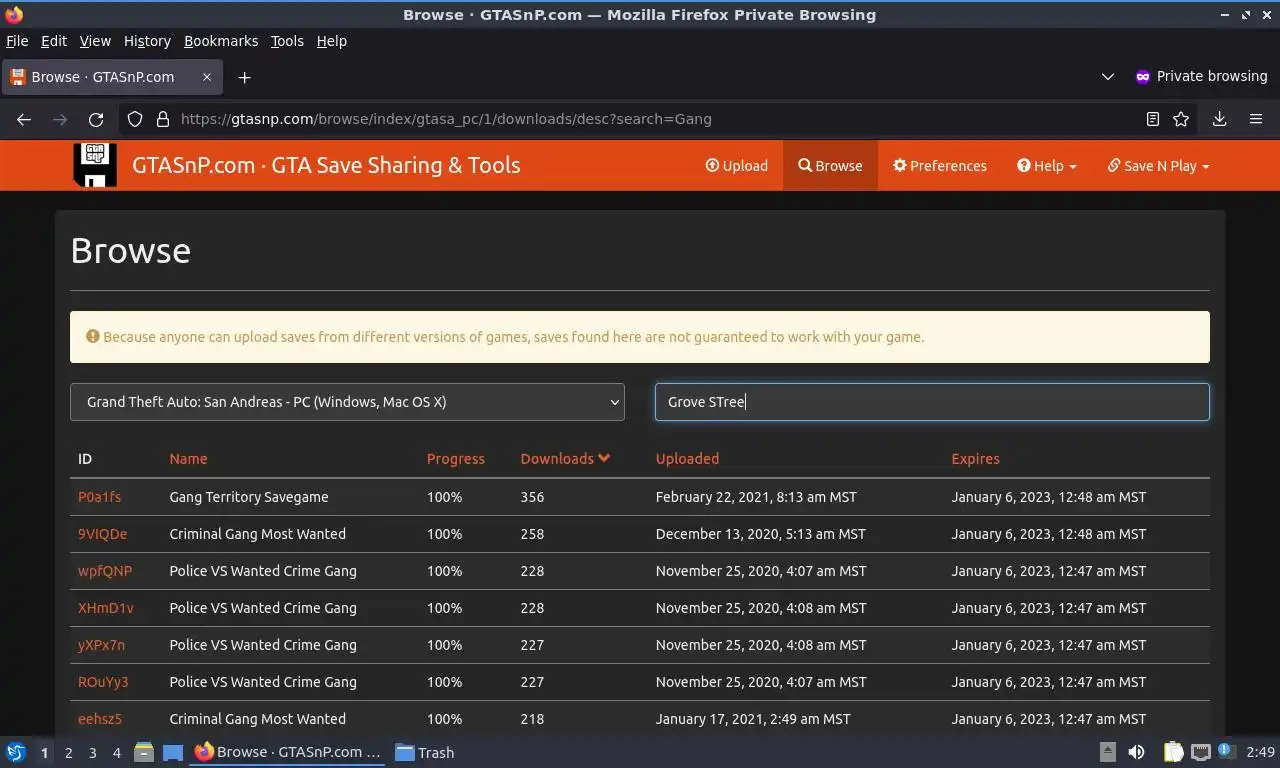Switch to workspace 2
Image resolution: width=1280 pixels, height=768 pixels.
click(68, 753)
